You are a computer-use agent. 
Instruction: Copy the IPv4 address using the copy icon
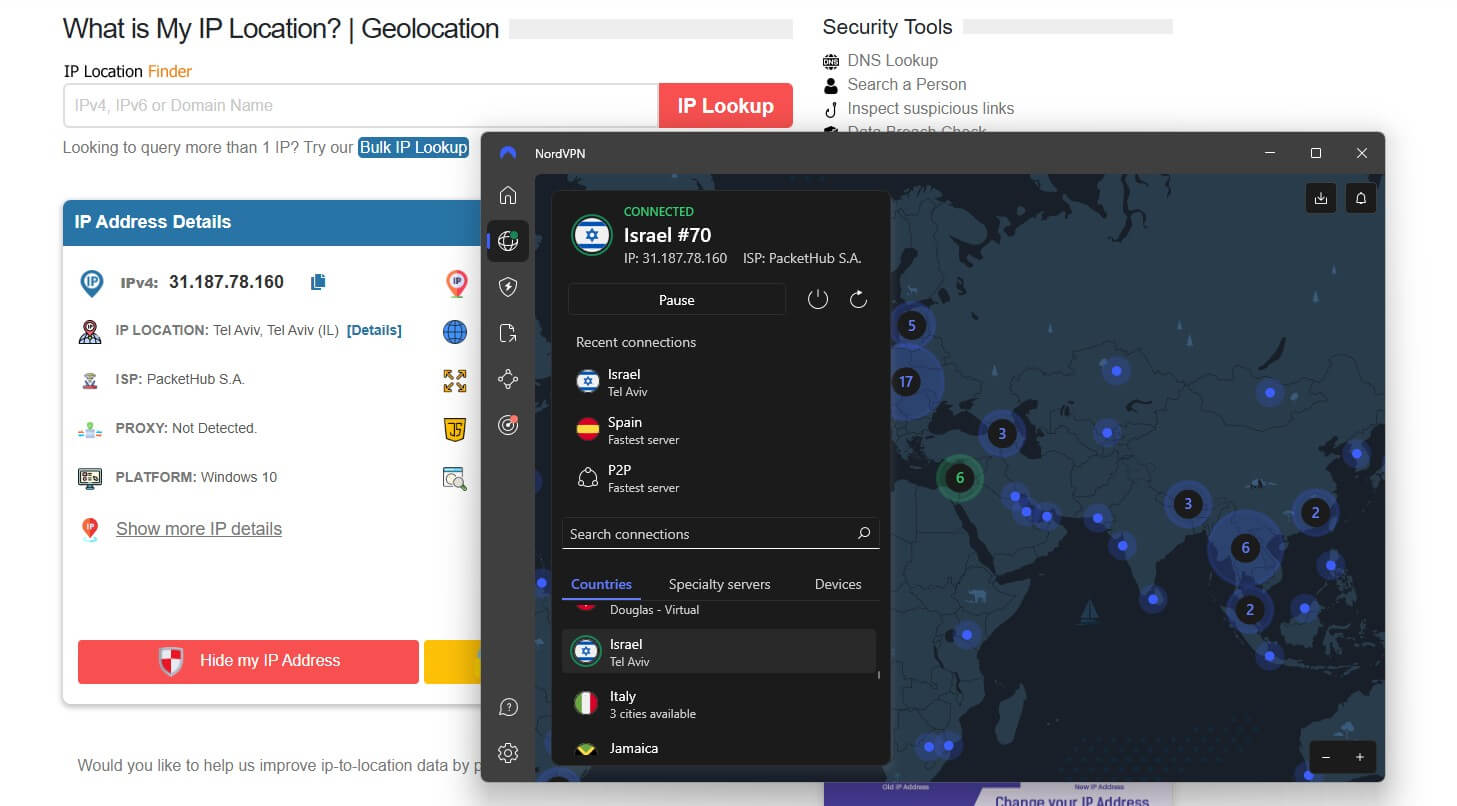[317, 282]
